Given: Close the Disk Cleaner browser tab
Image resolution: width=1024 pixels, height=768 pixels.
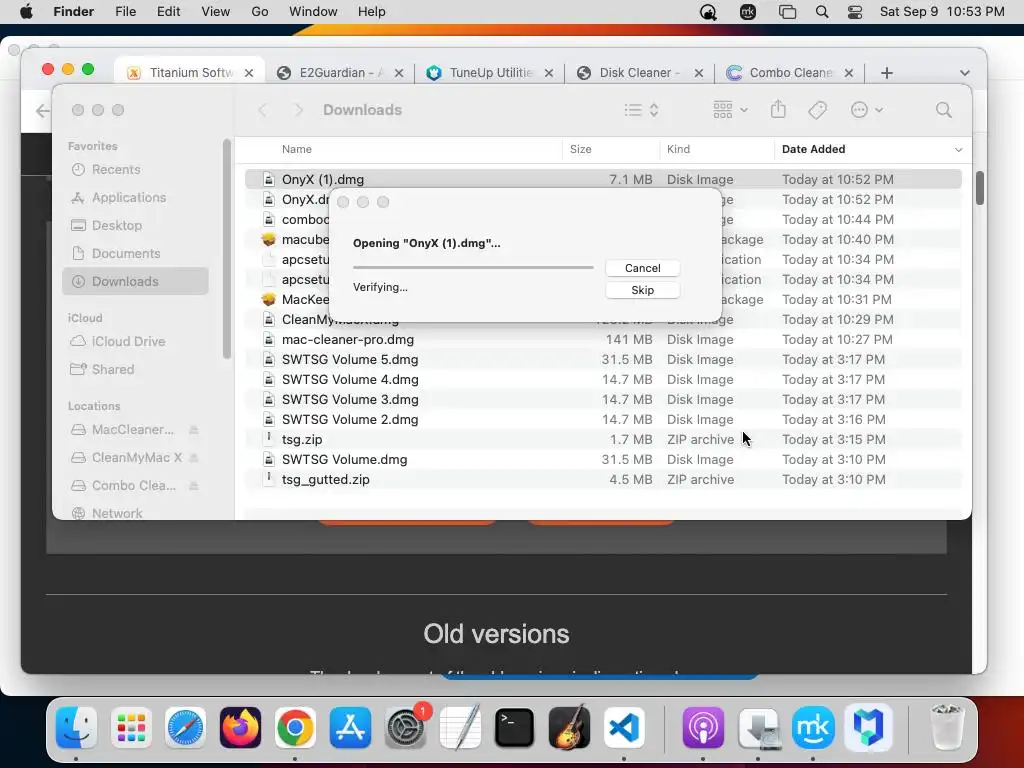Looking at the screenshot, I should (699, 73).
